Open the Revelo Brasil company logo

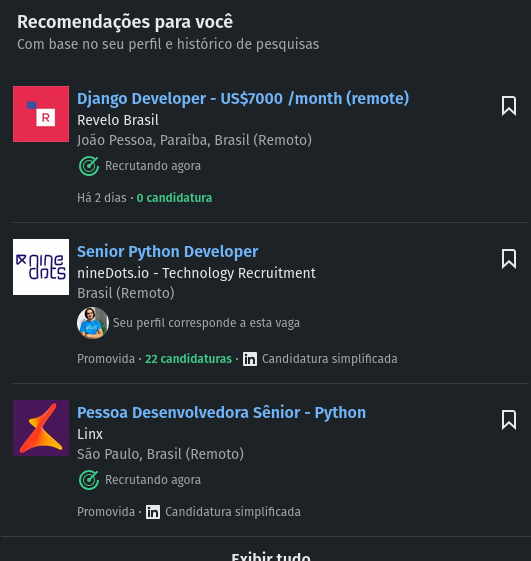coord(41,114)
